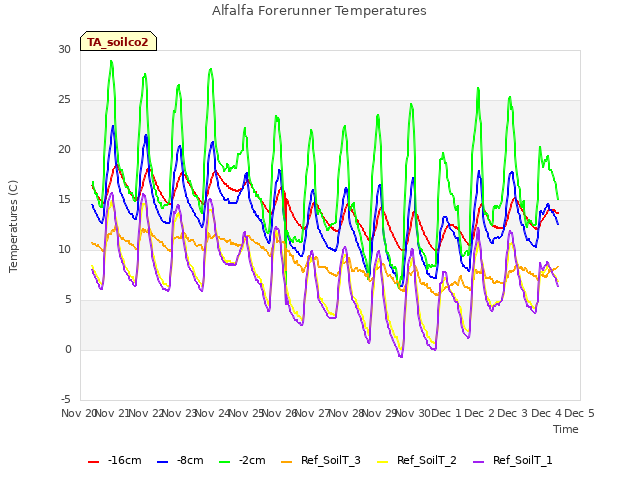This screenshot has width=640, height=480.
Task: Click the Temperatures (C) y-axis label
Action: 13,226
